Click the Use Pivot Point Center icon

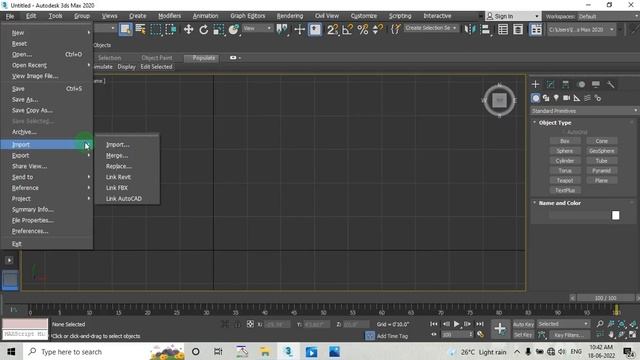(x=282, y=29)
